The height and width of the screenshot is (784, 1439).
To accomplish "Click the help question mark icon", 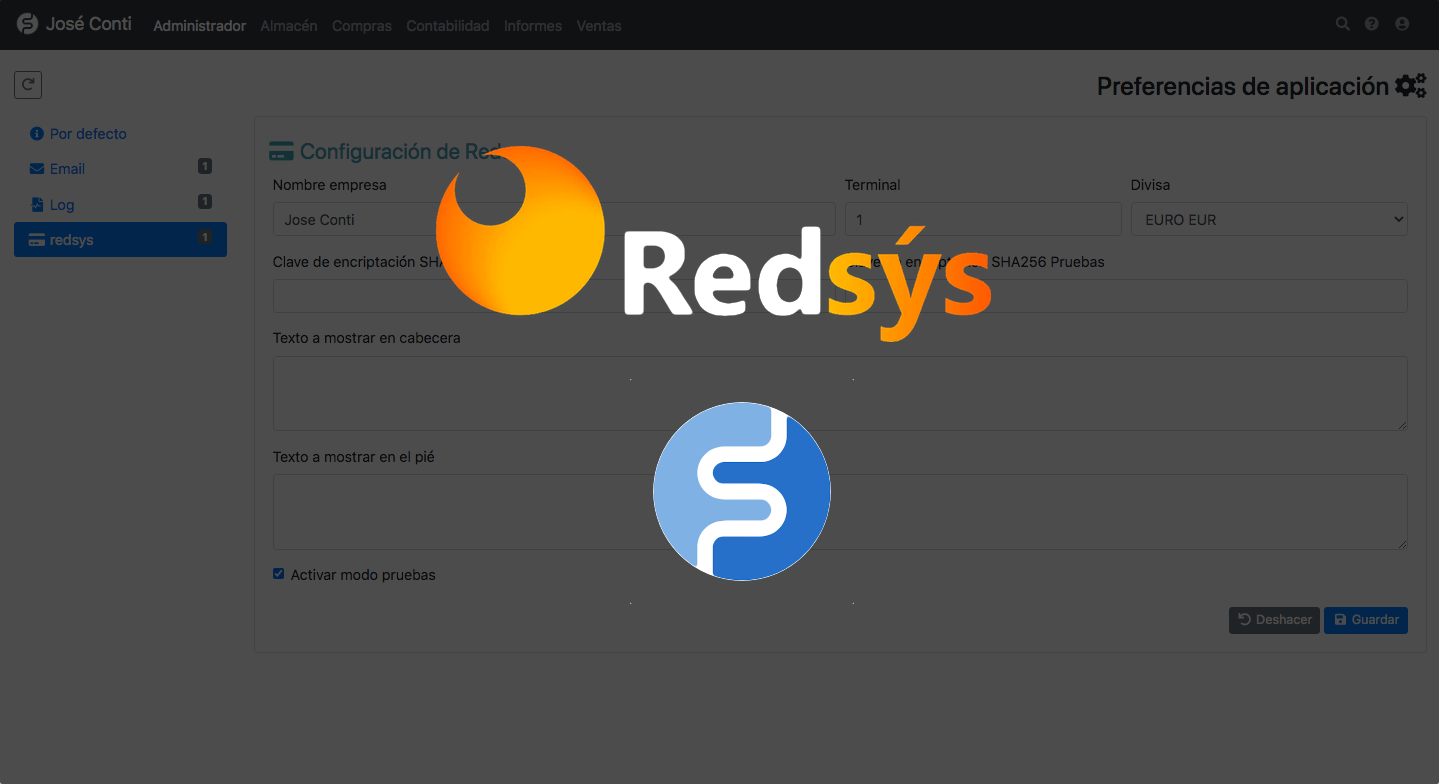I will coord(1371,23).
